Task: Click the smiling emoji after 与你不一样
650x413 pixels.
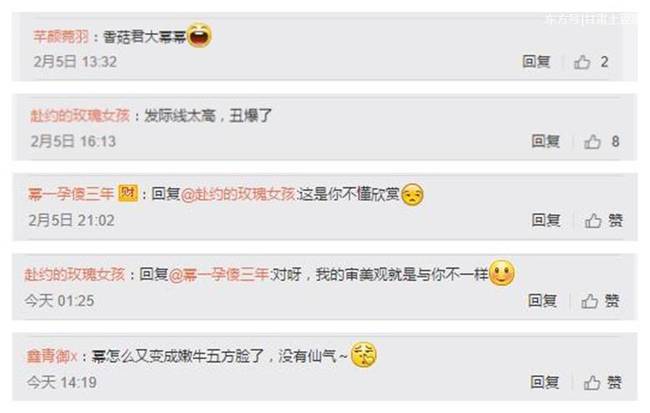Action: pyautogui.click(x=502, y=273)
